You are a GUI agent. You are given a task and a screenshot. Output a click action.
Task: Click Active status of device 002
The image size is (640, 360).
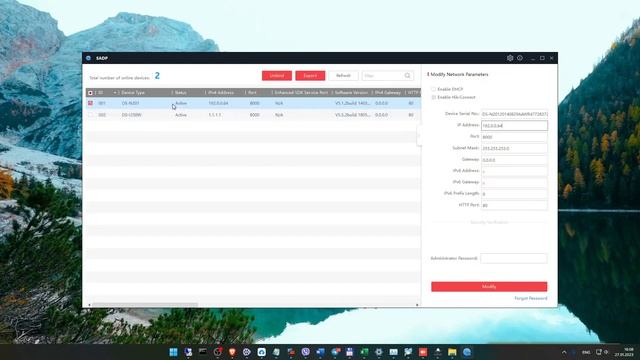[x=181, y=115]
